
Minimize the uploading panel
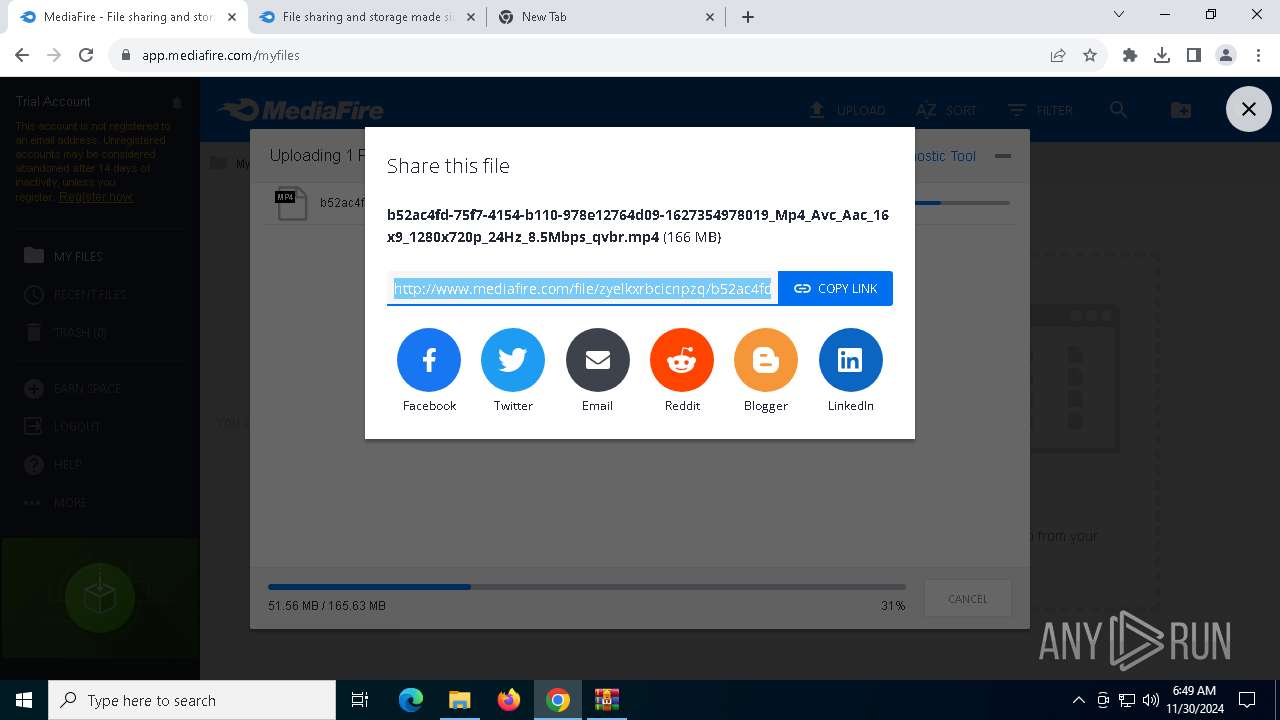pyautogui.click(x=1003, y=156)
